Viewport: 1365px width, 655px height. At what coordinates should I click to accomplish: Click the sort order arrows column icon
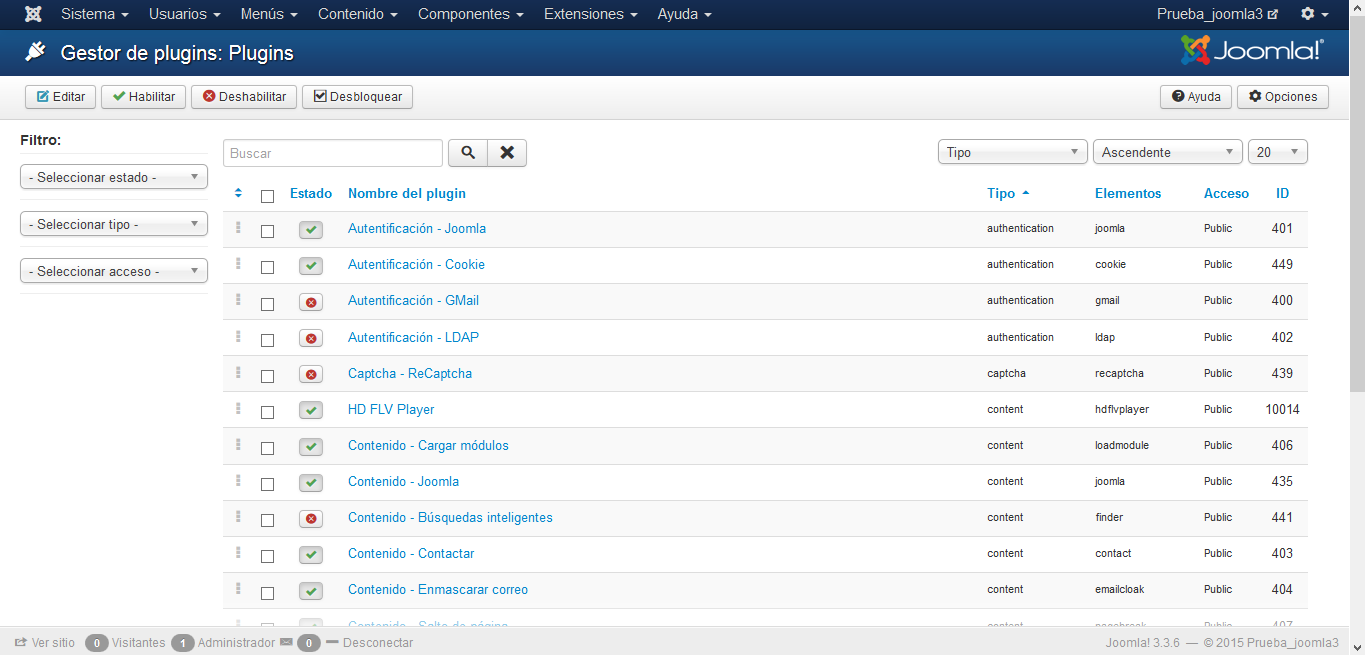click(238, 193)
